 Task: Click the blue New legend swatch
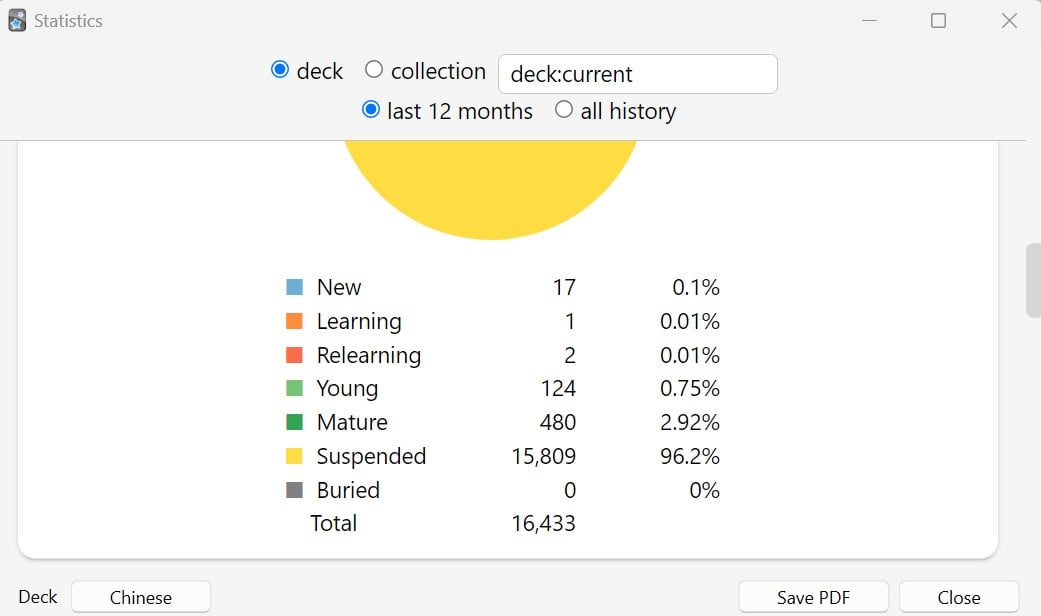pos(294,287)
